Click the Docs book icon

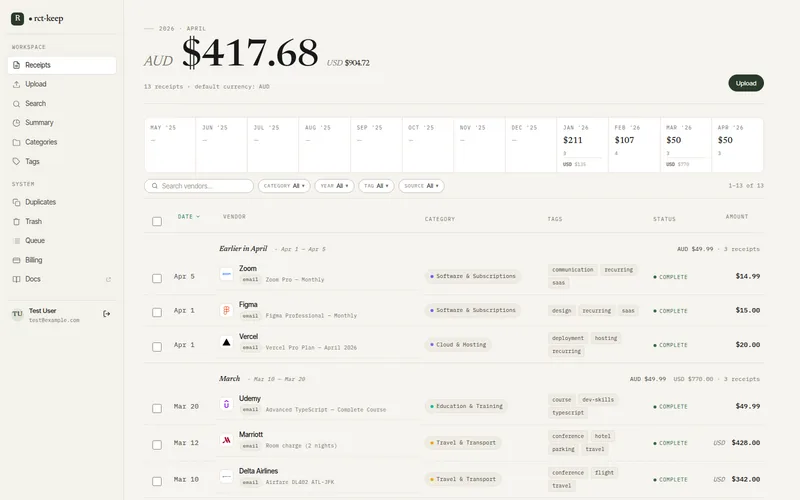coord(16,279)
